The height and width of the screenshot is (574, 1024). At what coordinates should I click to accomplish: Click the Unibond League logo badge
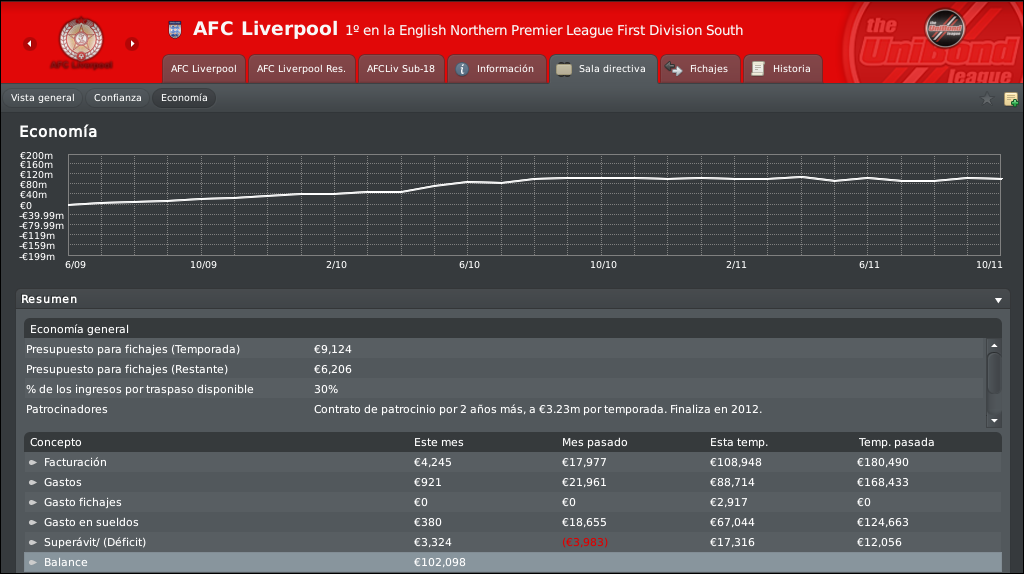point(944,28)
